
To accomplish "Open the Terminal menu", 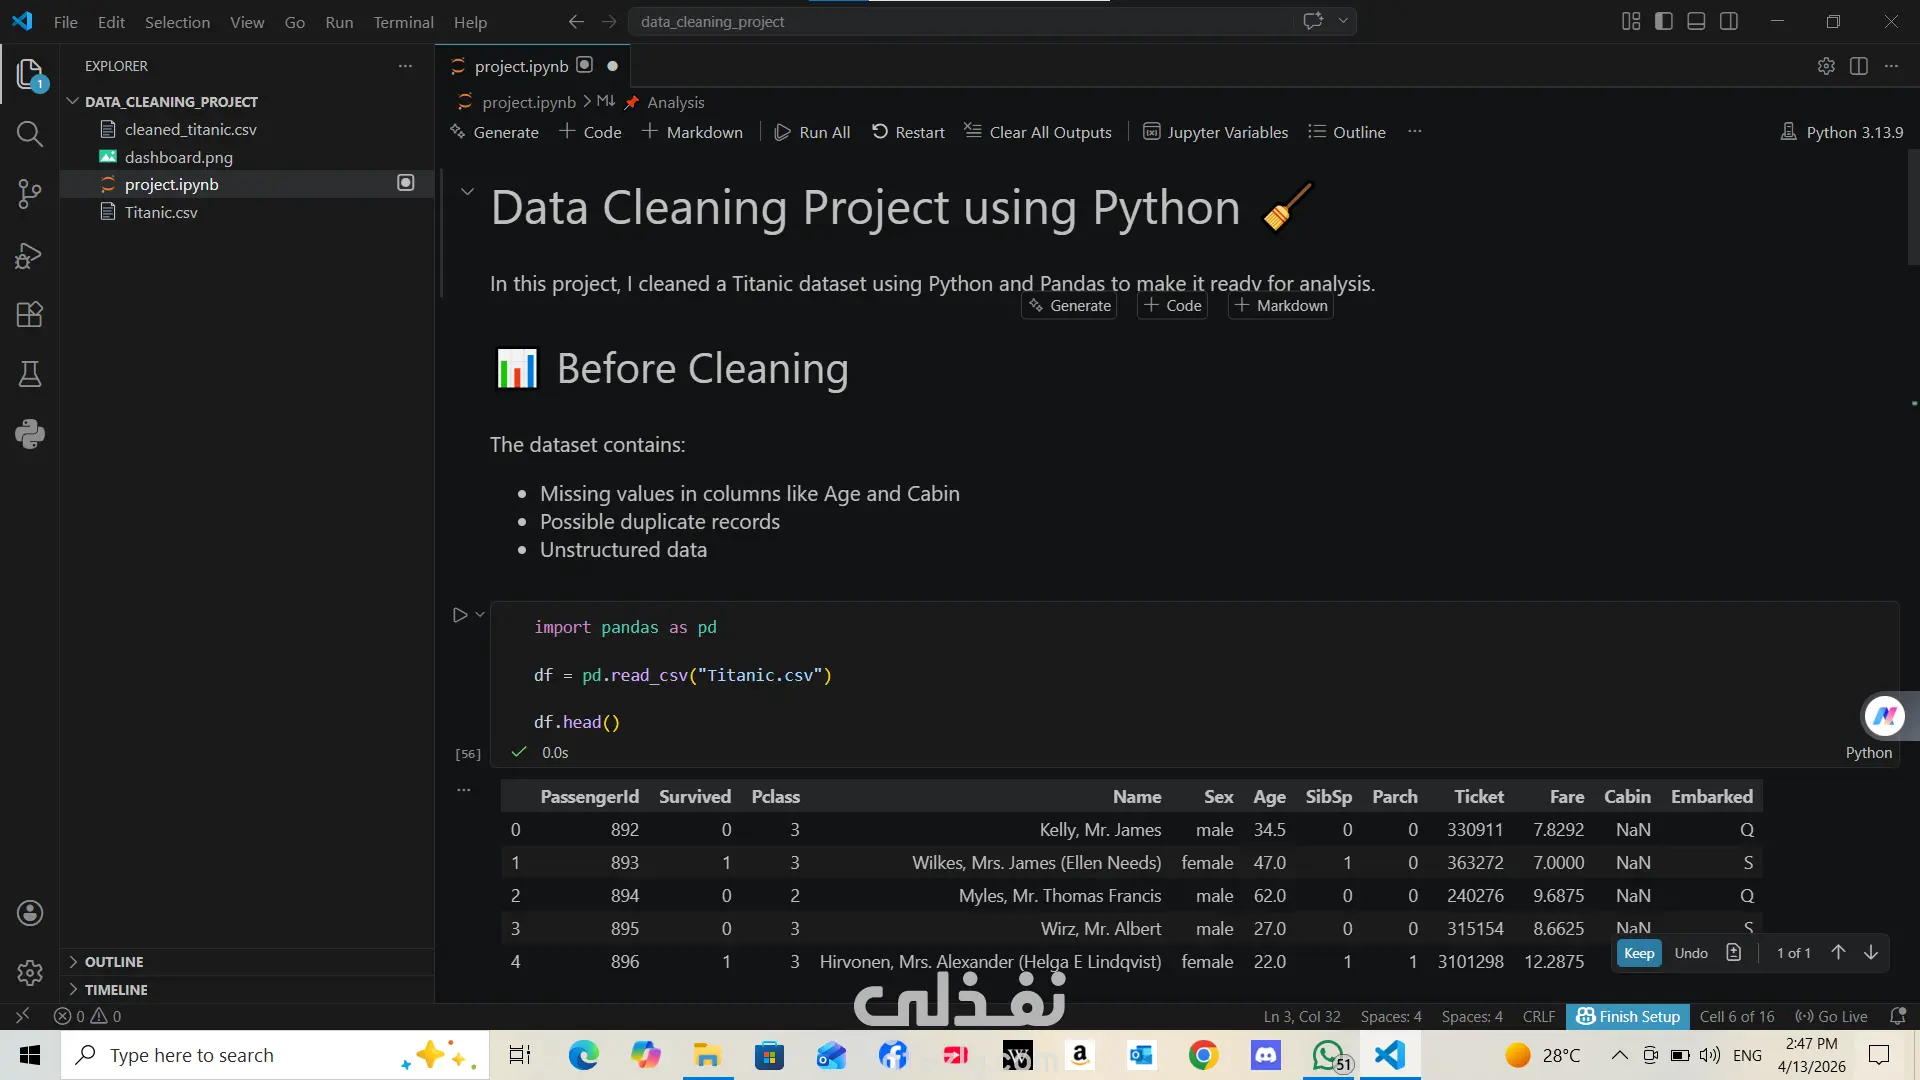I will [x=403, y=22].
